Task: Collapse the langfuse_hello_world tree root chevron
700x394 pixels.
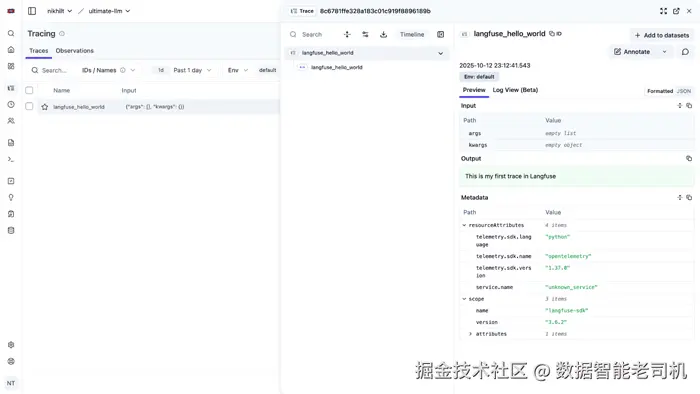Action: [441, 53]
